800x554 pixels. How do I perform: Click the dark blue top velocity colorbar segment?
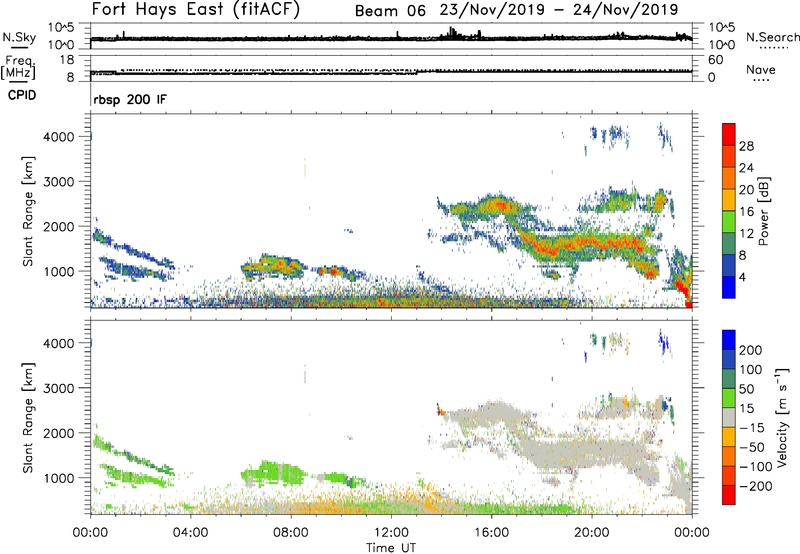(729, 340)
